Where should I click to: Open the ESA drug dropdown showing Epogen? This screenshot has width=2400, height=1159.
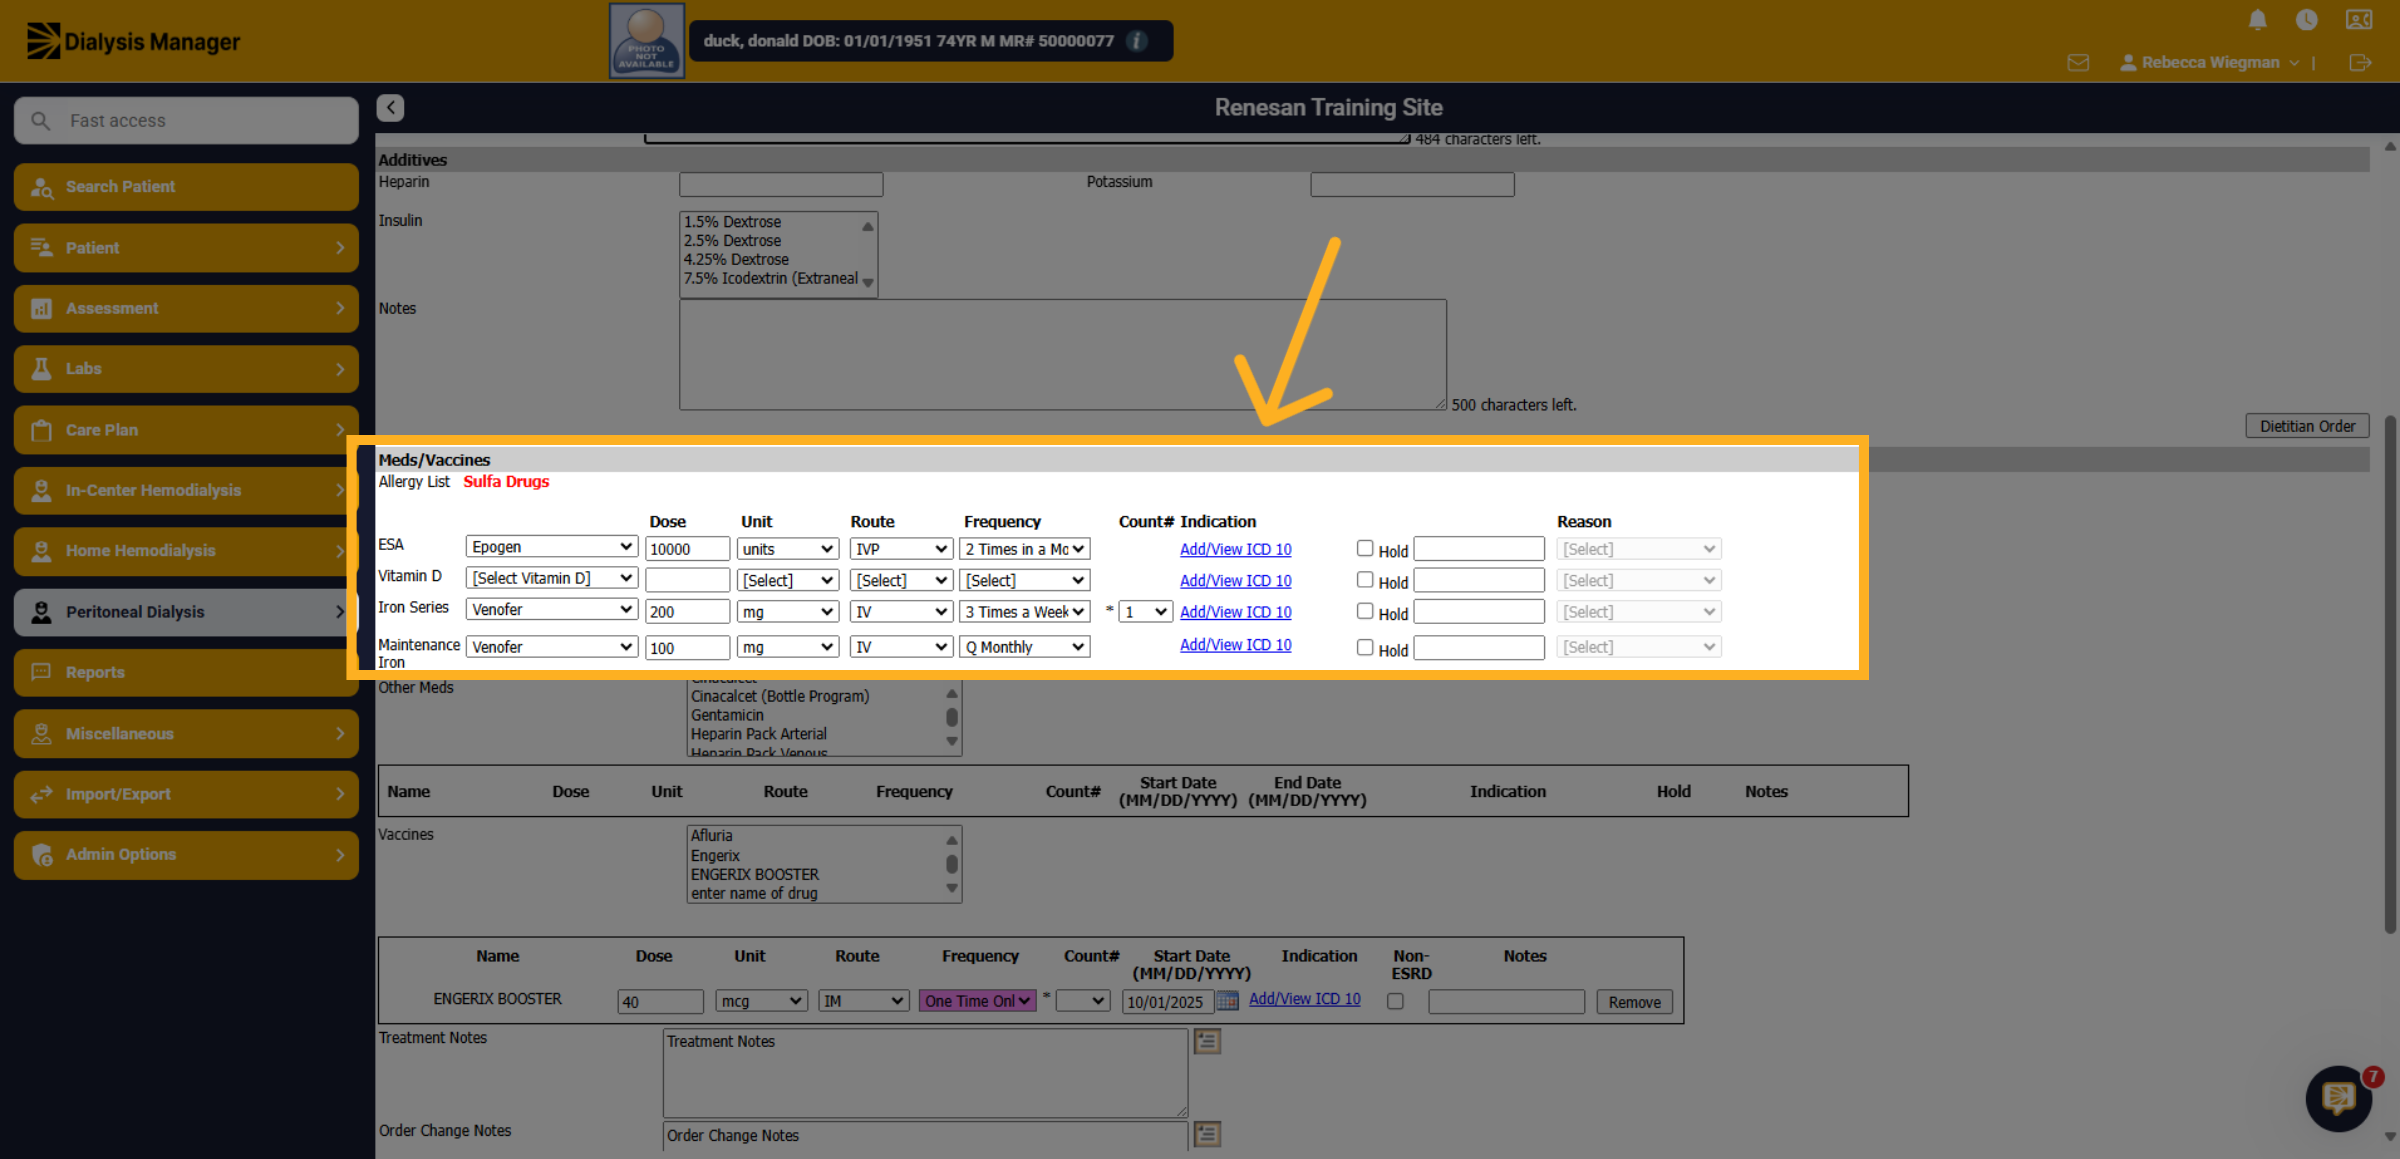pos(551,547)
